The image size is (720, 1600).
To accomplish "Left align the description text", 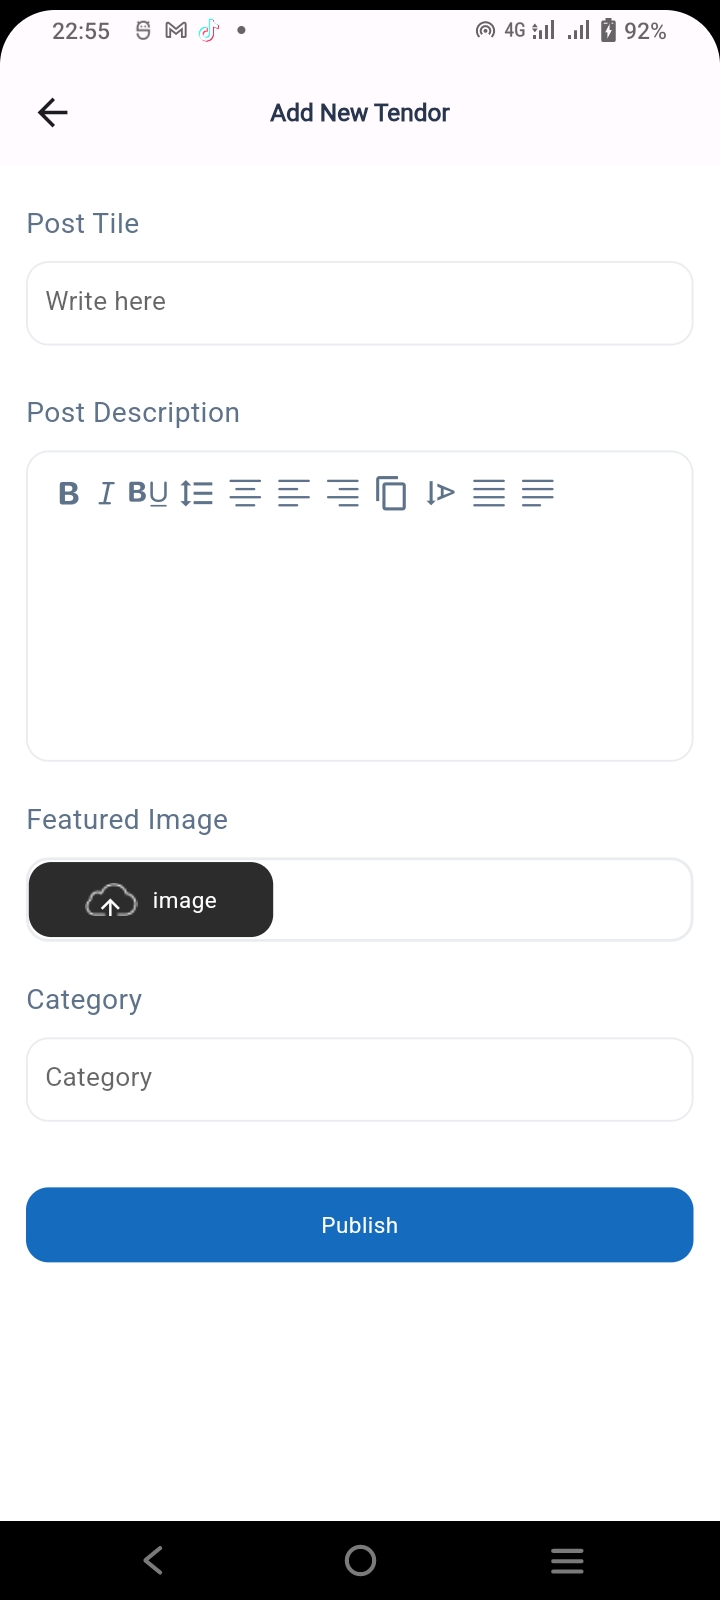I will pos(294,493).
